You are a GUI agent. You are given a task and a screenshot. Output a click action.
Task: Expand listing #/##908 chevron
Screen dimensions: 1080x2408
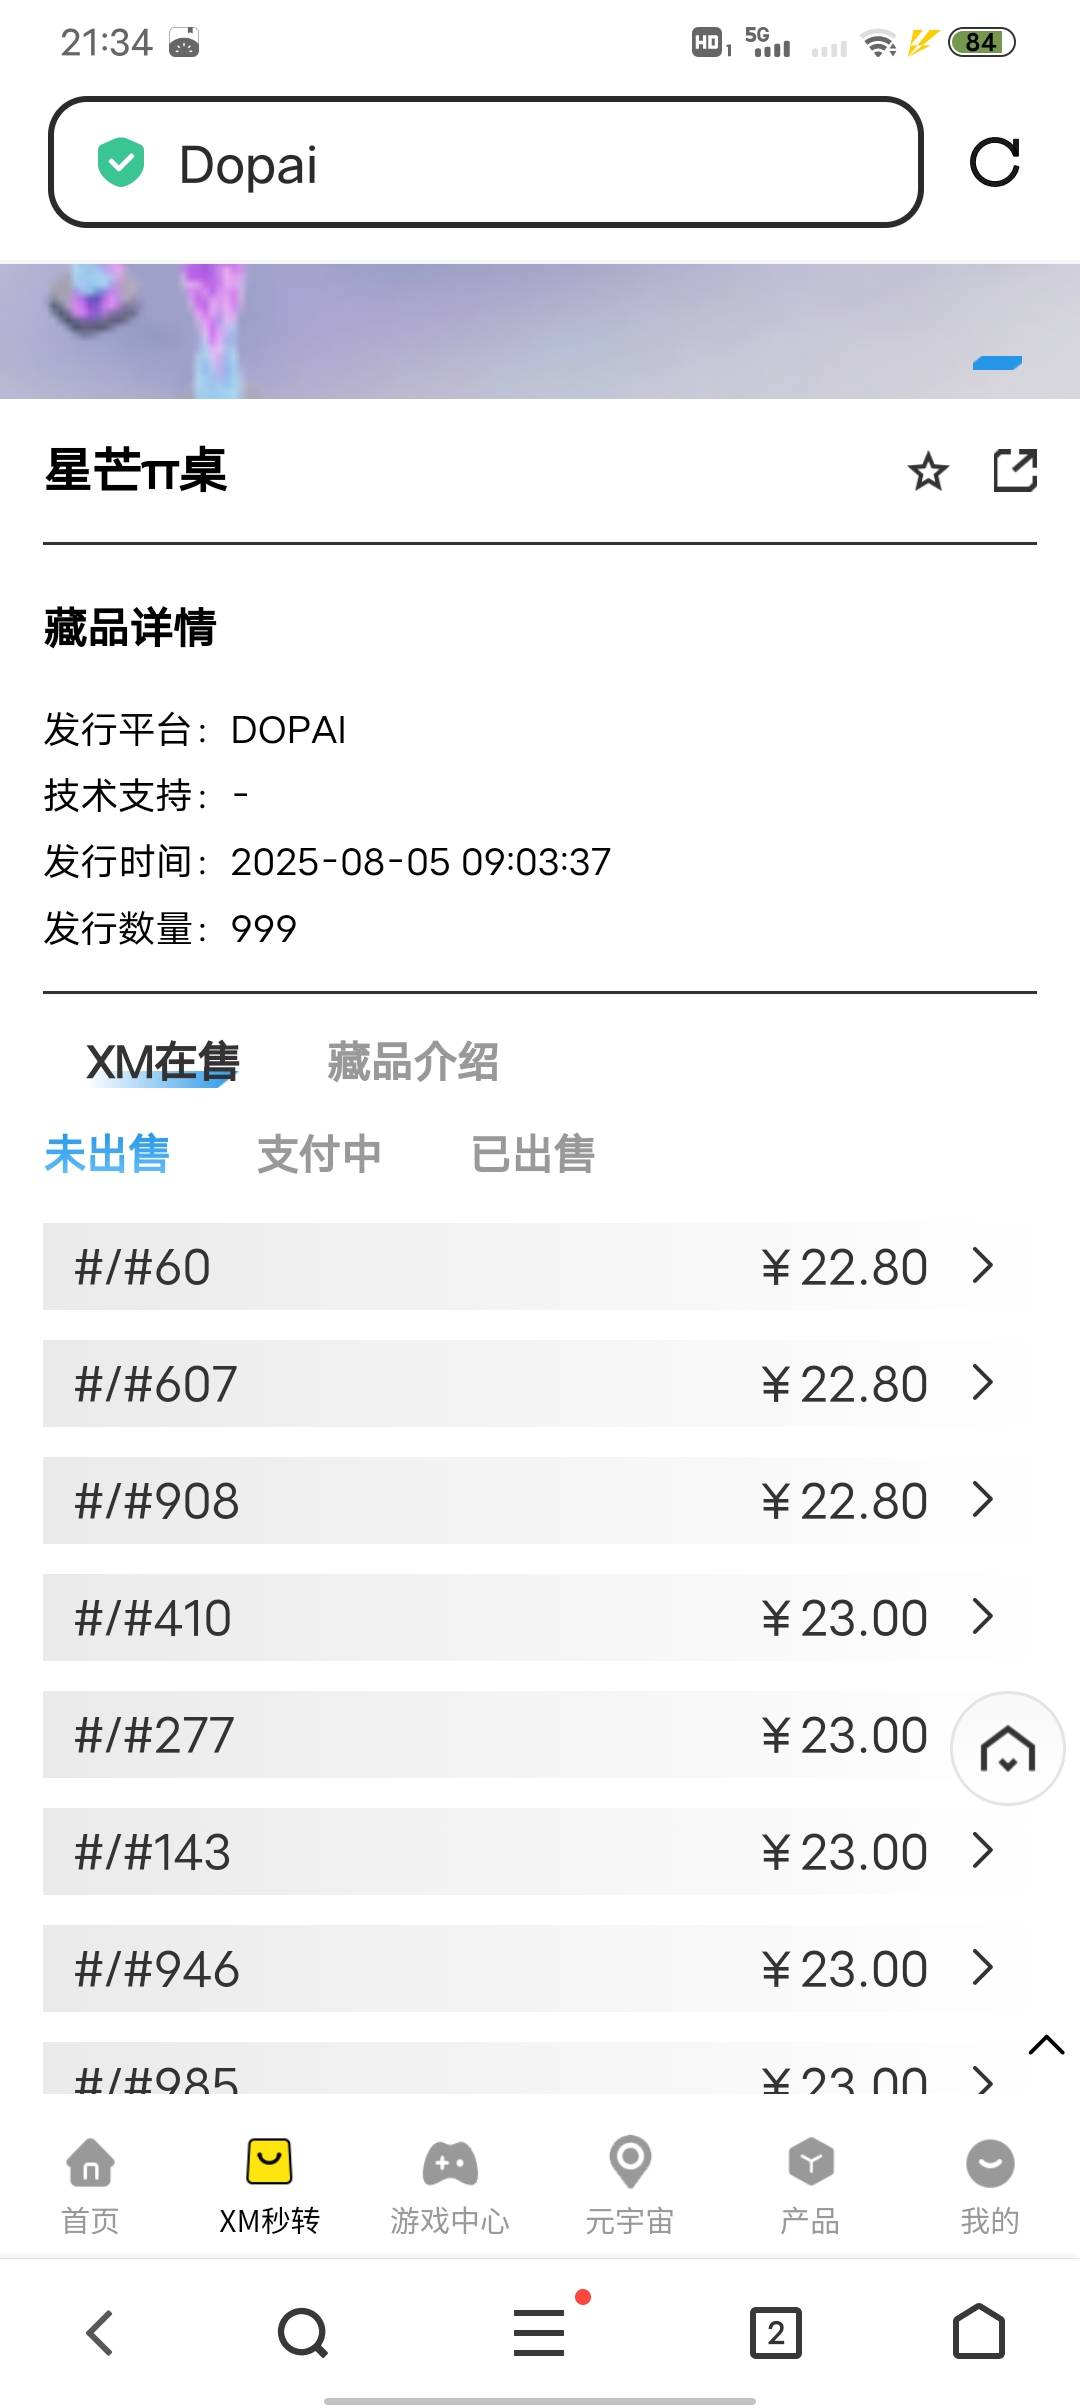pyautogui.click(x=983, y=1500)
